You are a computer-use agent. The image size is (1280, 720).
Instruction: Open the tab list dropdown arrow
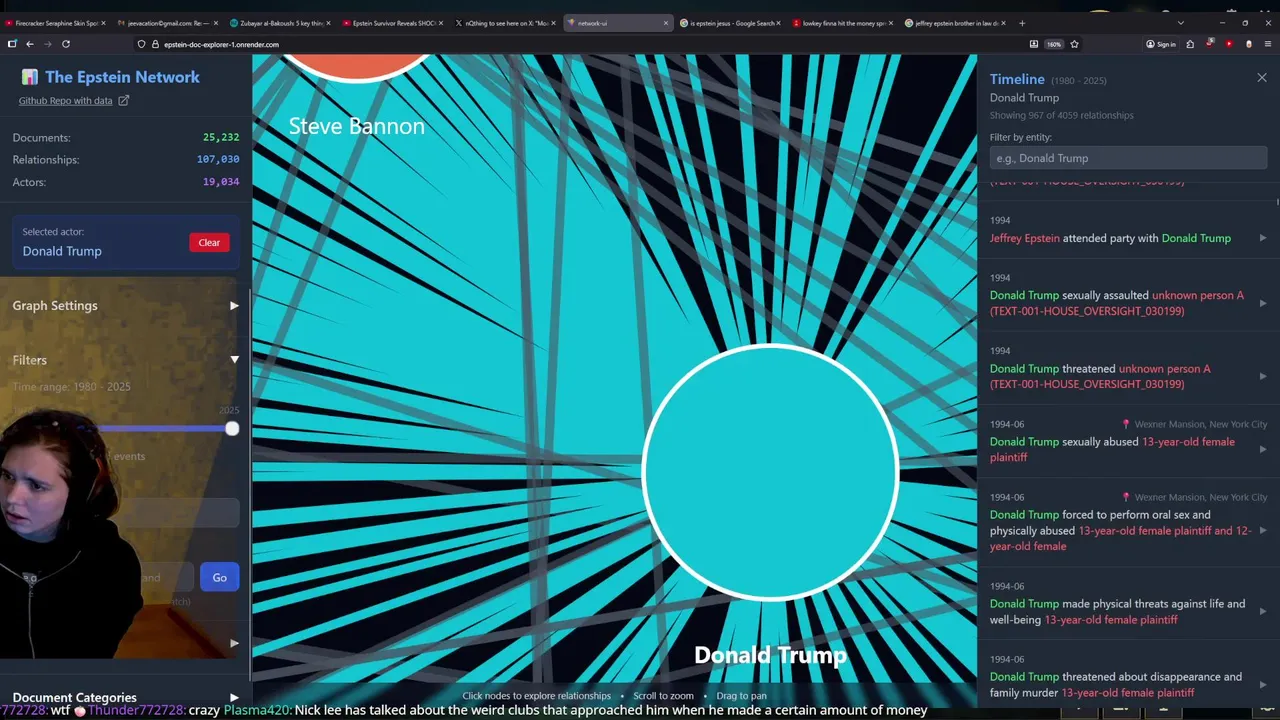(1180, 23)
